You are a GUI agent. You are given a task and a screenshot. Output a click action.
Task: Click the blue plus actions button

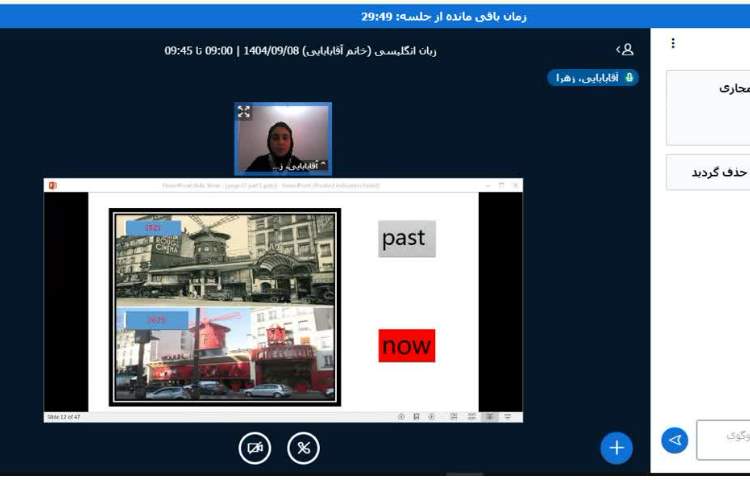point(616,448)
